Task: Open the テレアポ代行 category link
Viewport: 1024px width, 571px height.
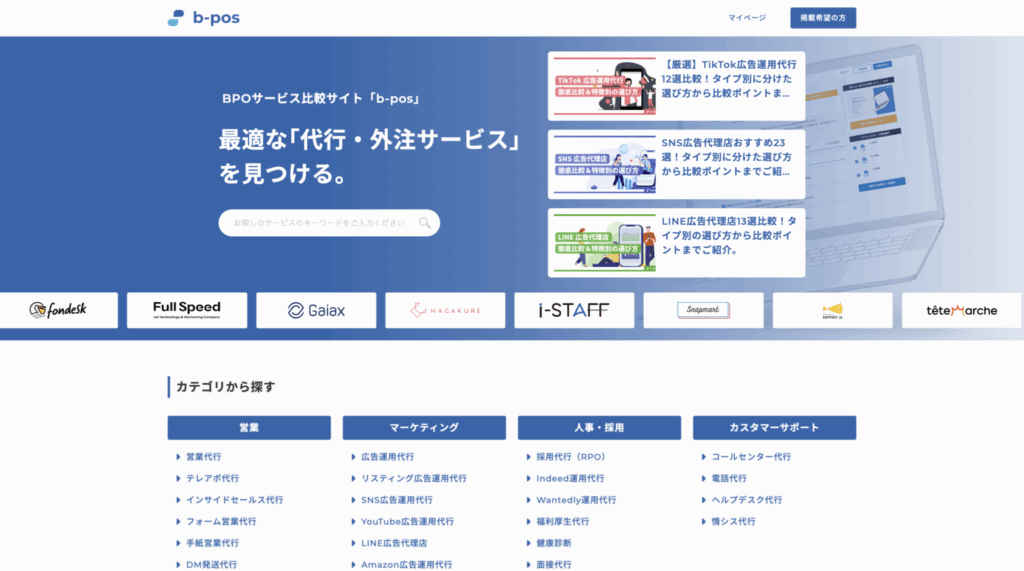Action: pos(212,478)
